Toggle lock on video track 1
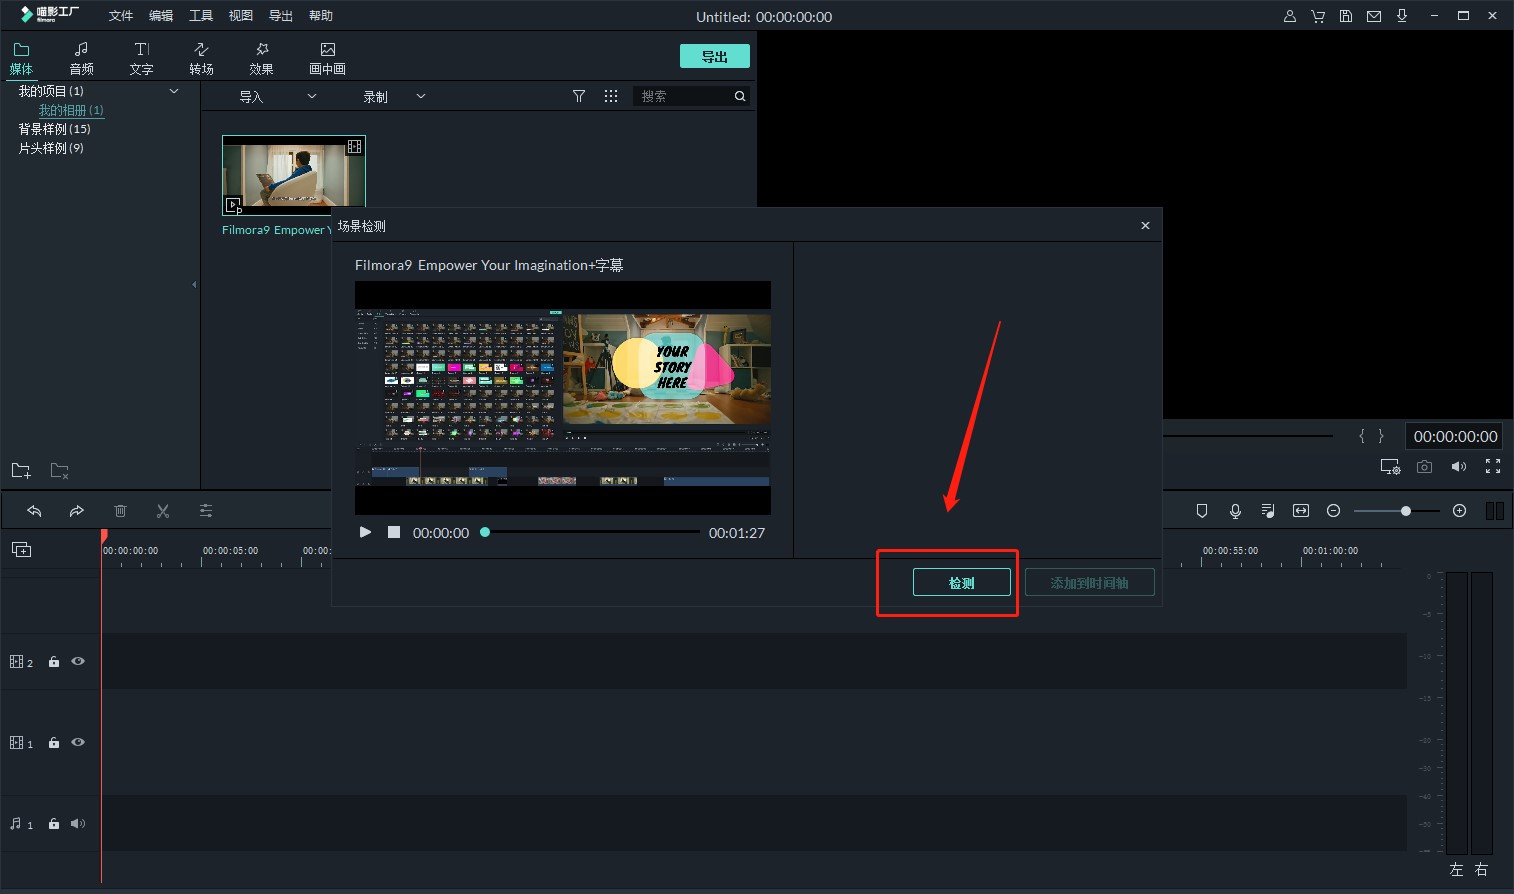Screen dimensions: 1514x894 pyautogui.click(x=54, y=743)
